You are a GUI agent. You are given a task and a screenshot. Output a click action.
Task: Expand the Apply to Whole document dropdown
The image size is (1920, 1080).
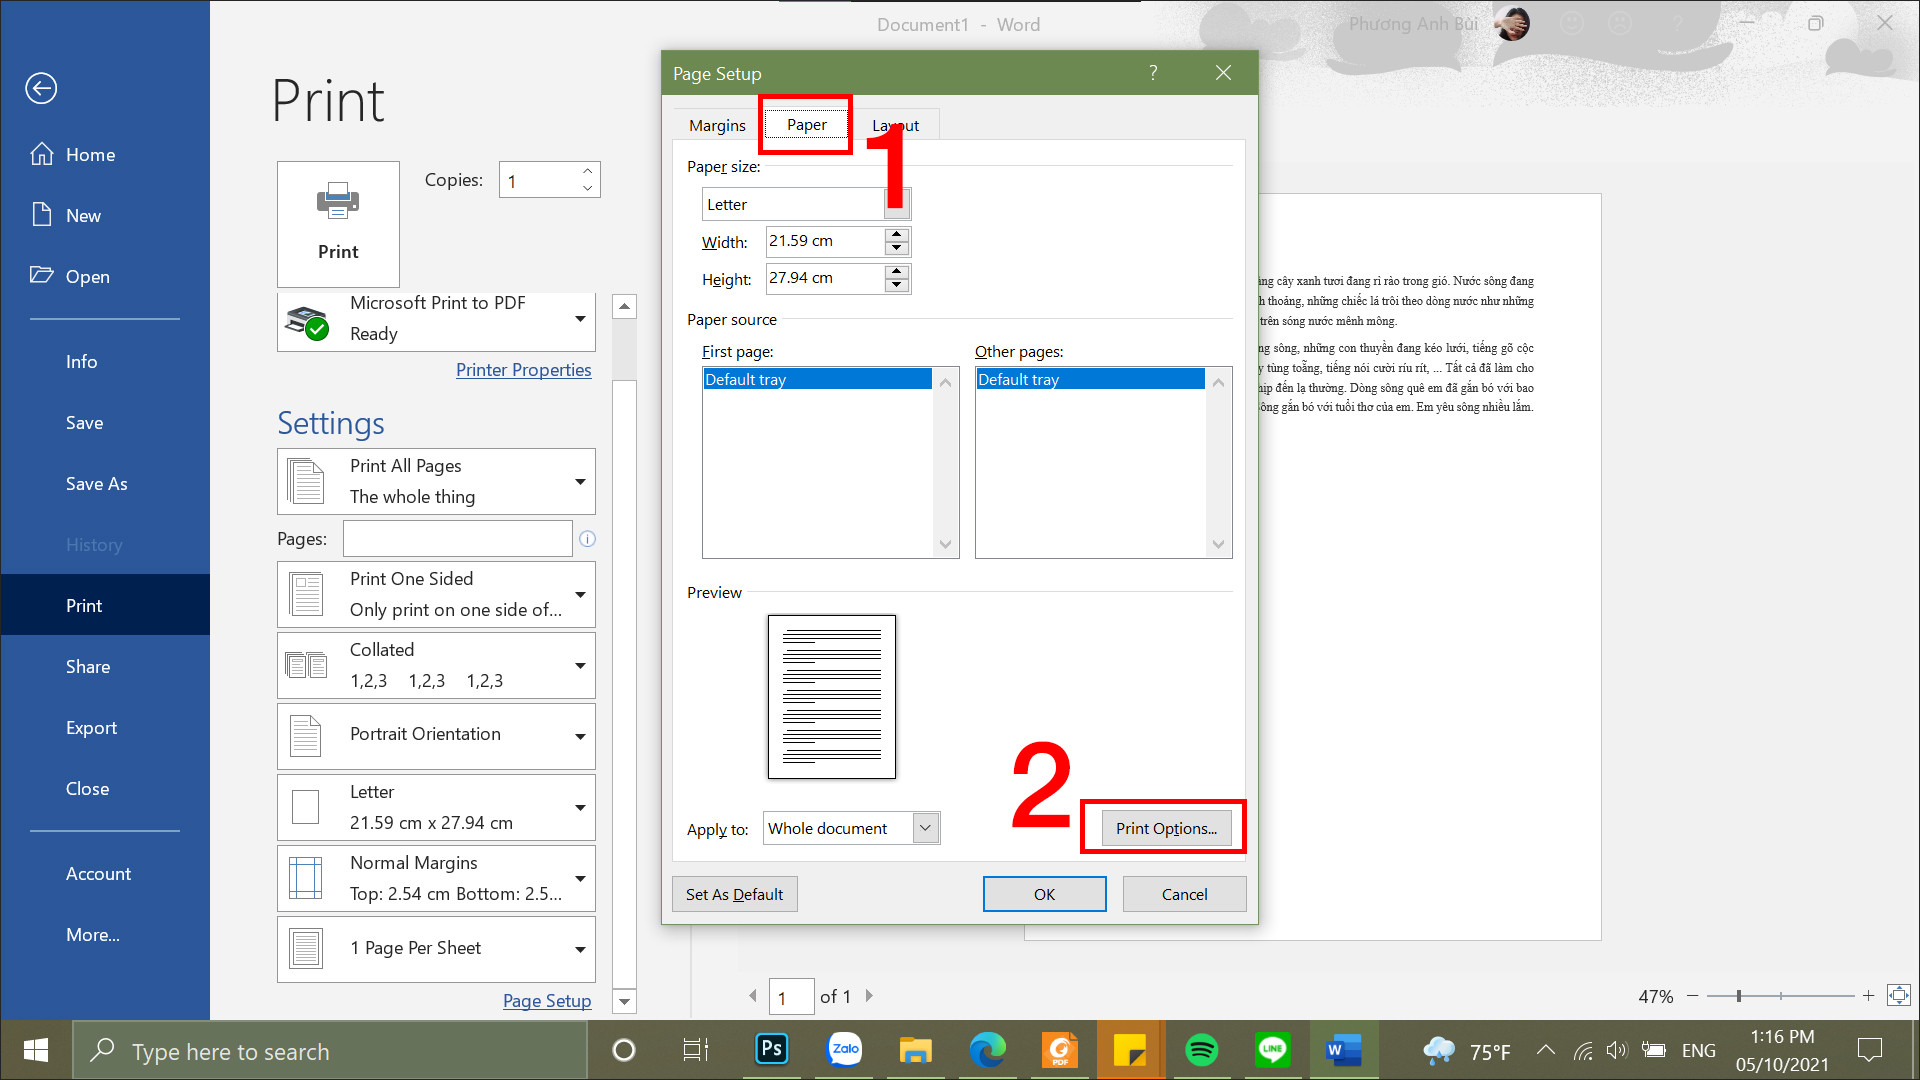(926, 828)
